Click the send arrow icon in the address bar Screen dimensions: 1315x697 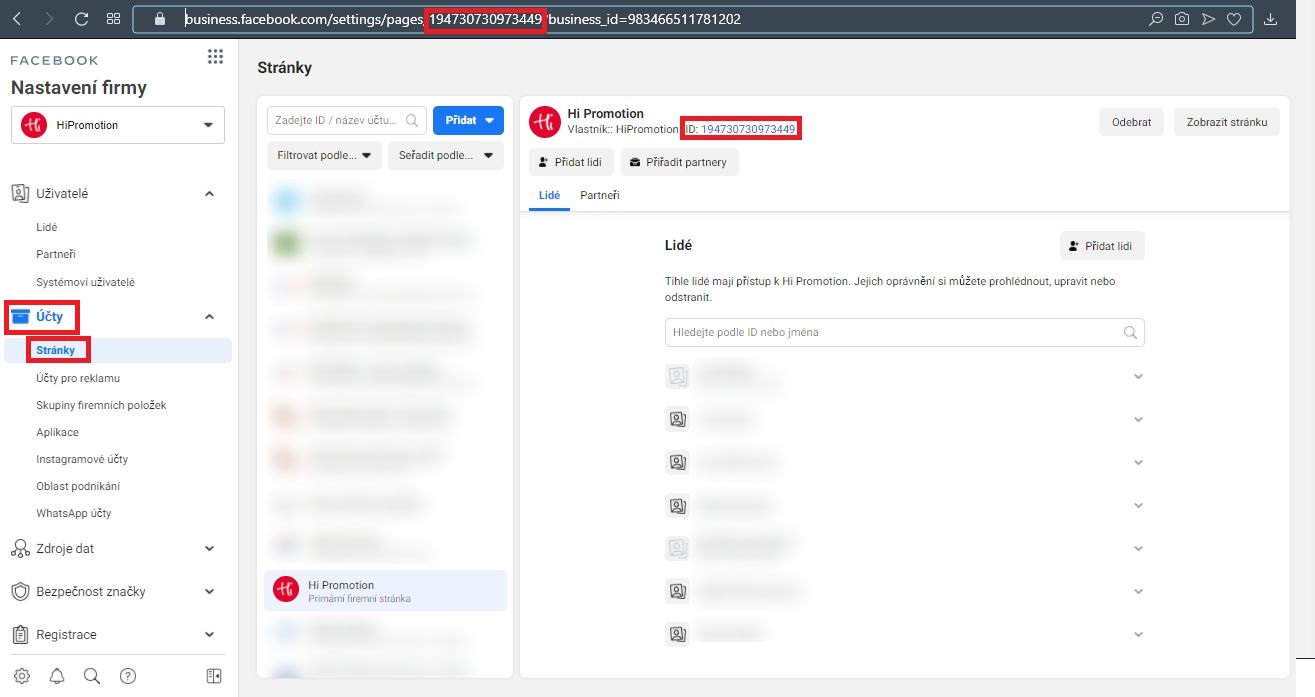(1208, 19)
